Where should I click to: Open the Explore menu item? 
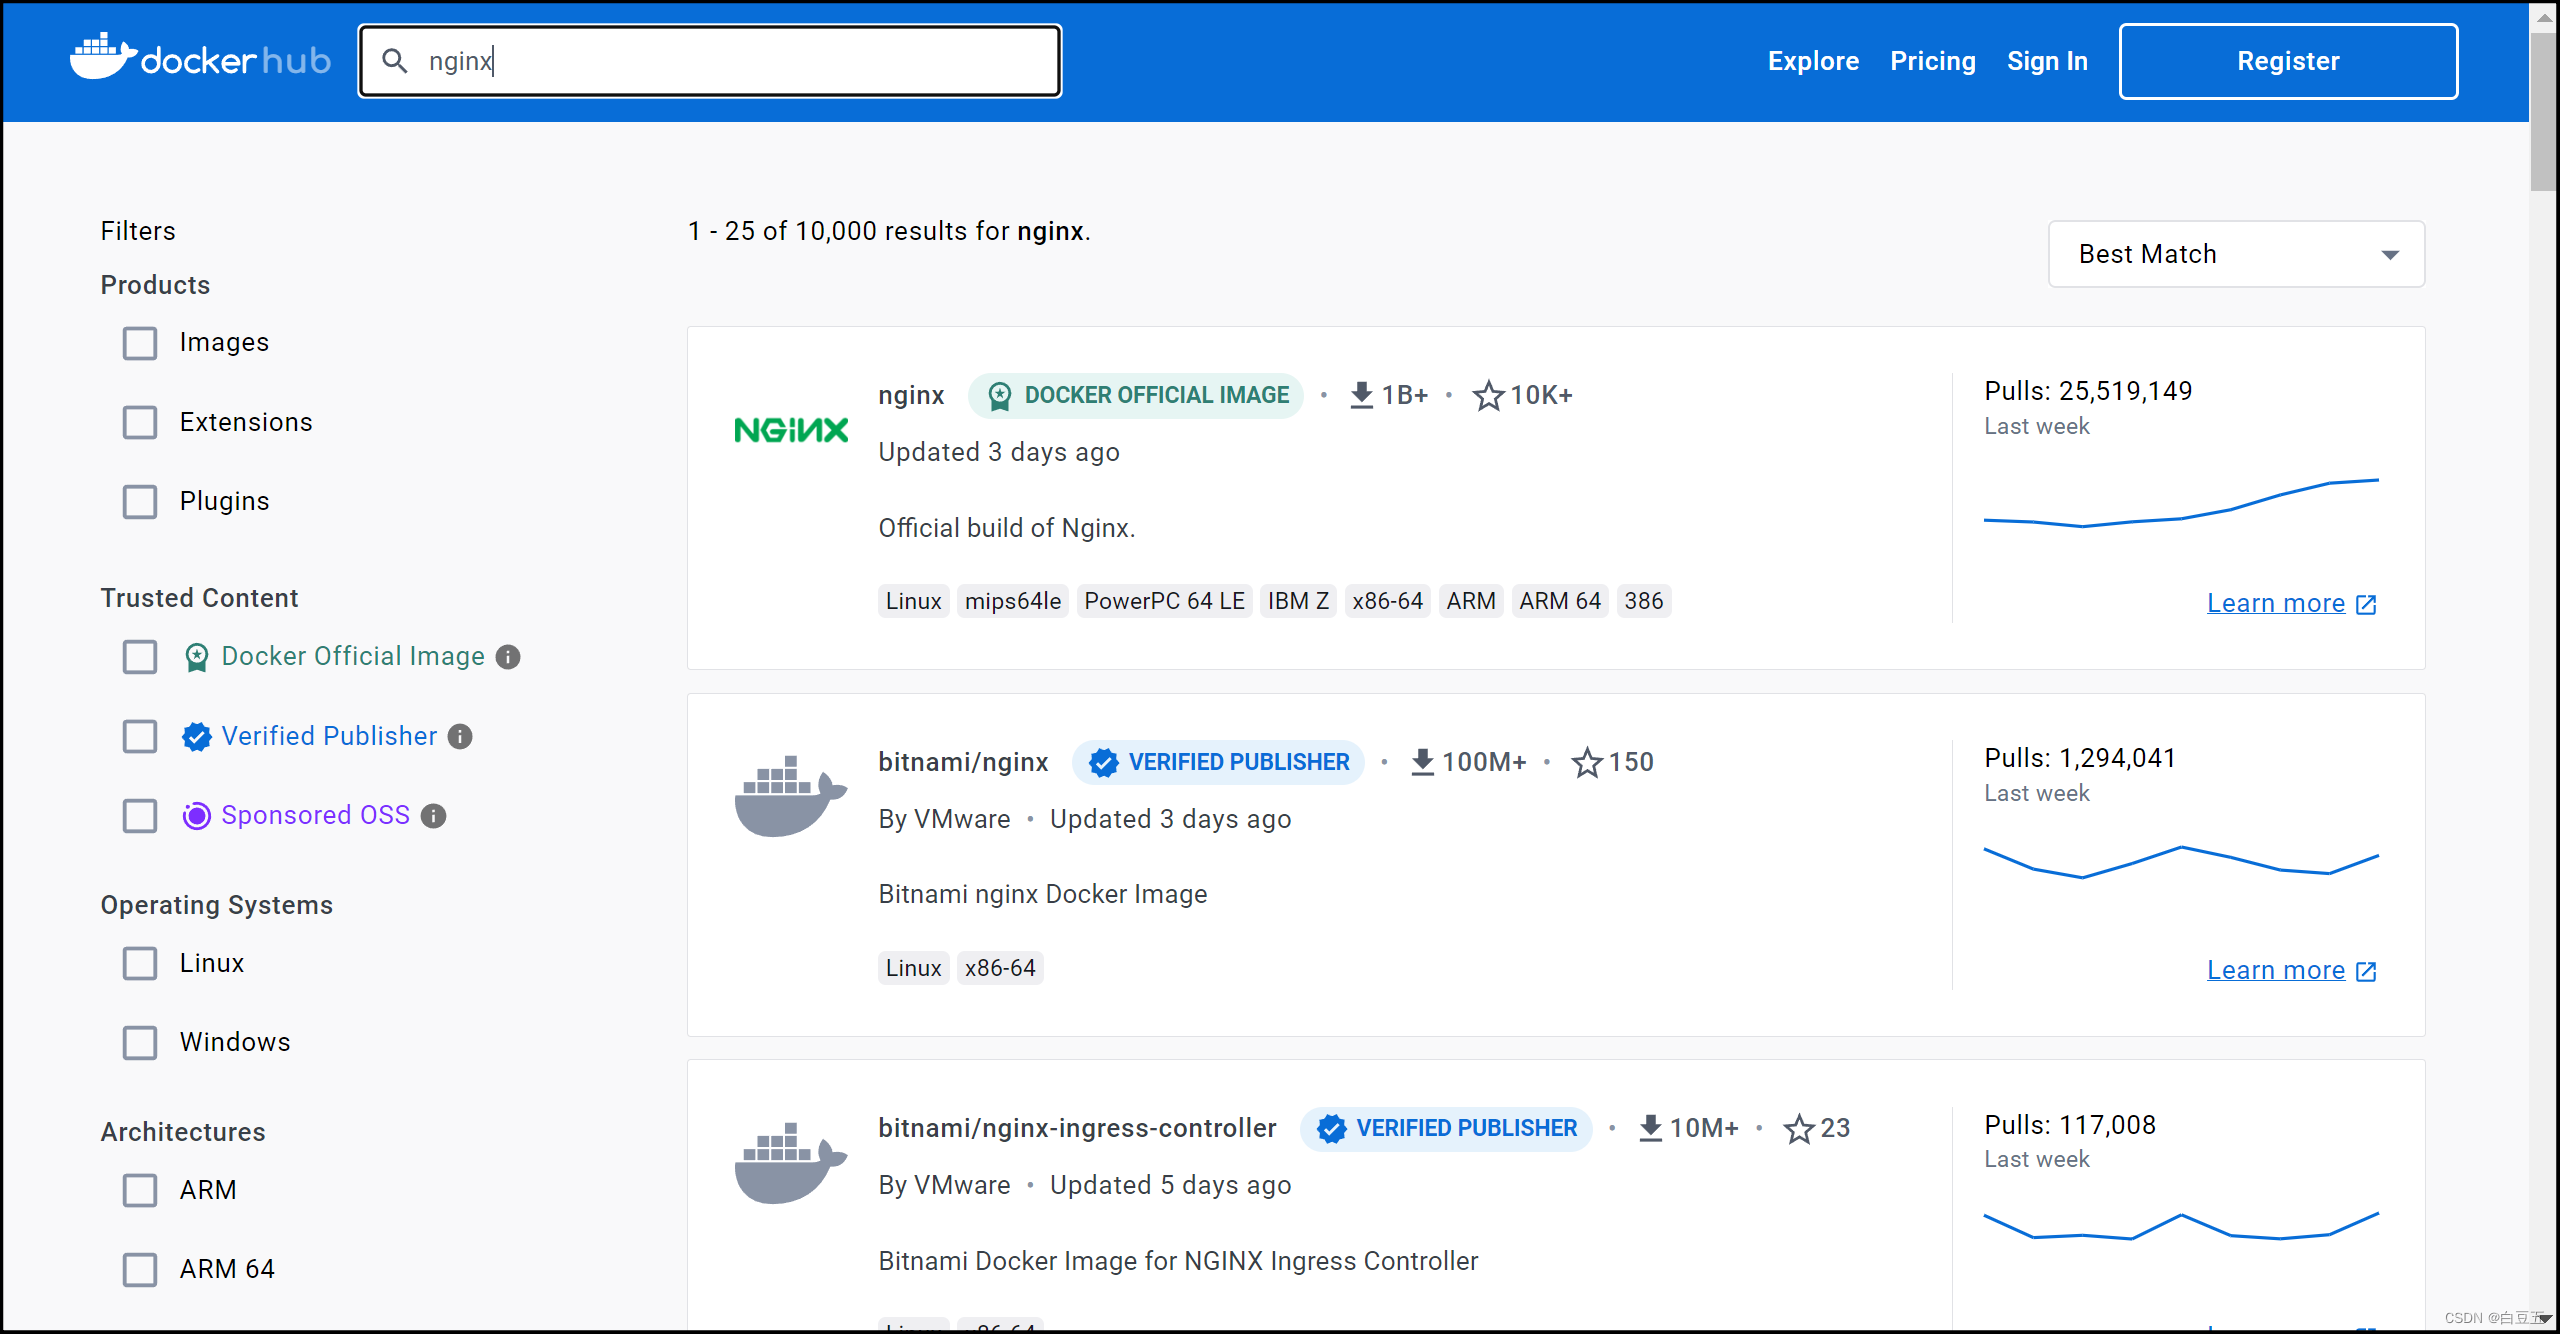[x=1813, y=61]
